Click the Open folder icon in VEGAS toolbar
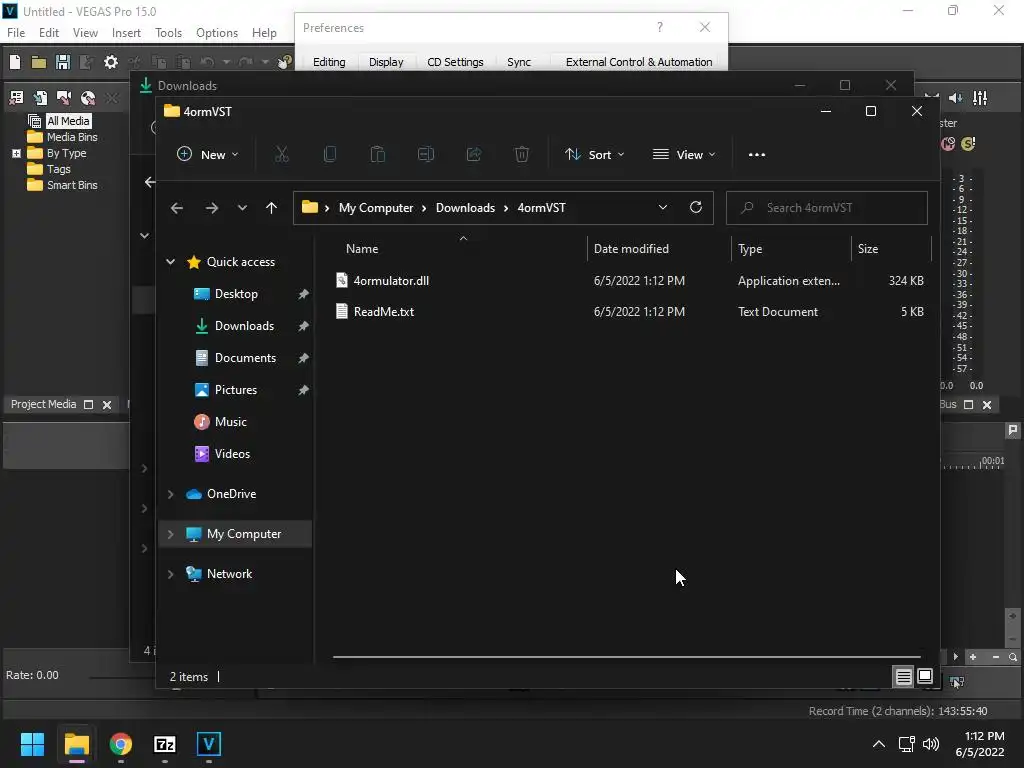1024x768 pixels. (39, 62)
